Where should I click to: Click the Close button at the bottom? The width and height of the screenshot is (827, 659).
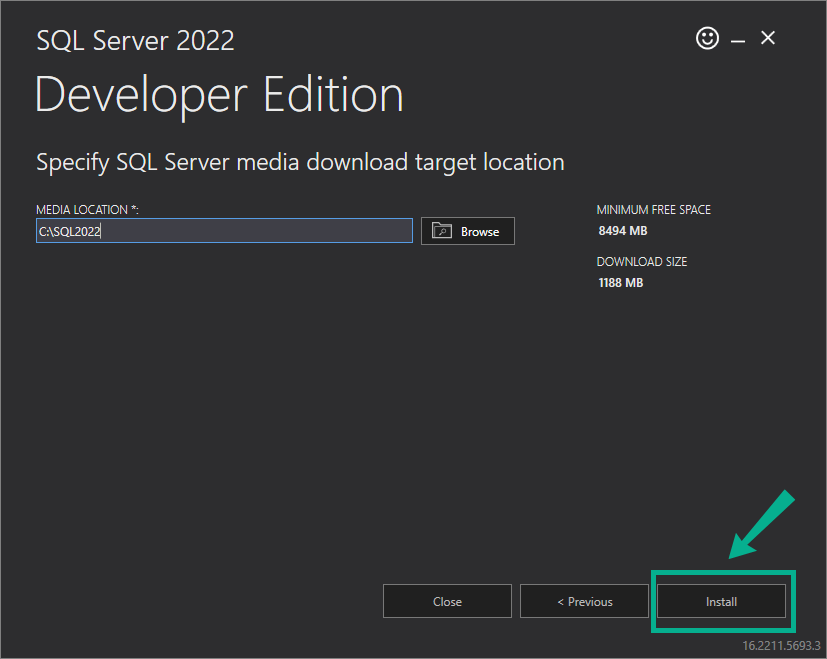click(447, 601)
